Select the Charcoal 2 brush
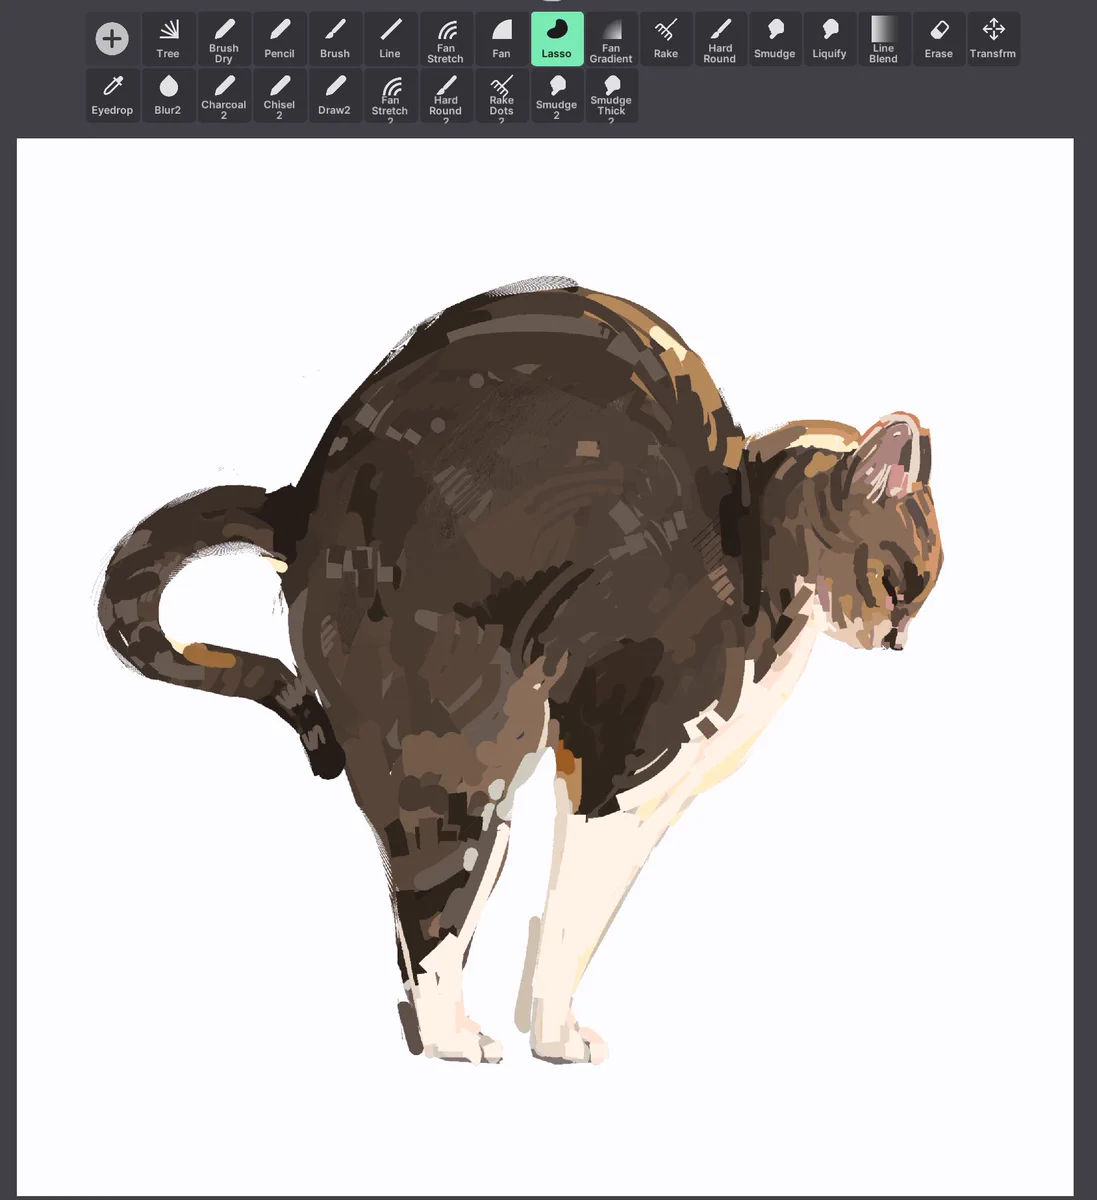The height and width of the screenshot is (1200, 1097). coord(223,96)
